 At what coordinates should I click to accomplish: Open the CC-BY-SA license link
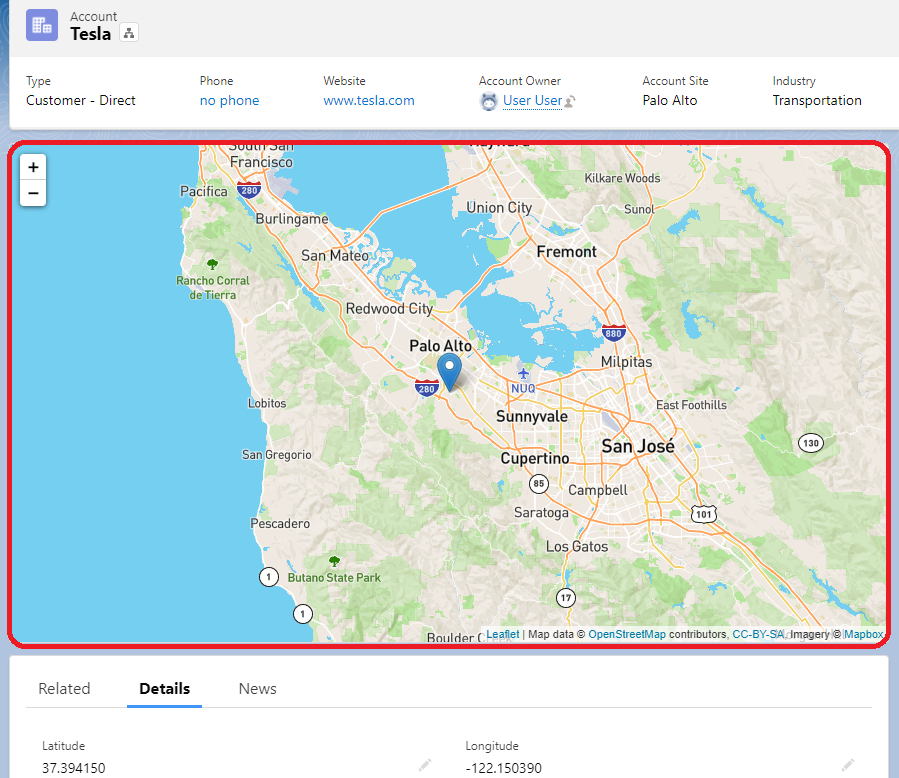coord(758,634)
